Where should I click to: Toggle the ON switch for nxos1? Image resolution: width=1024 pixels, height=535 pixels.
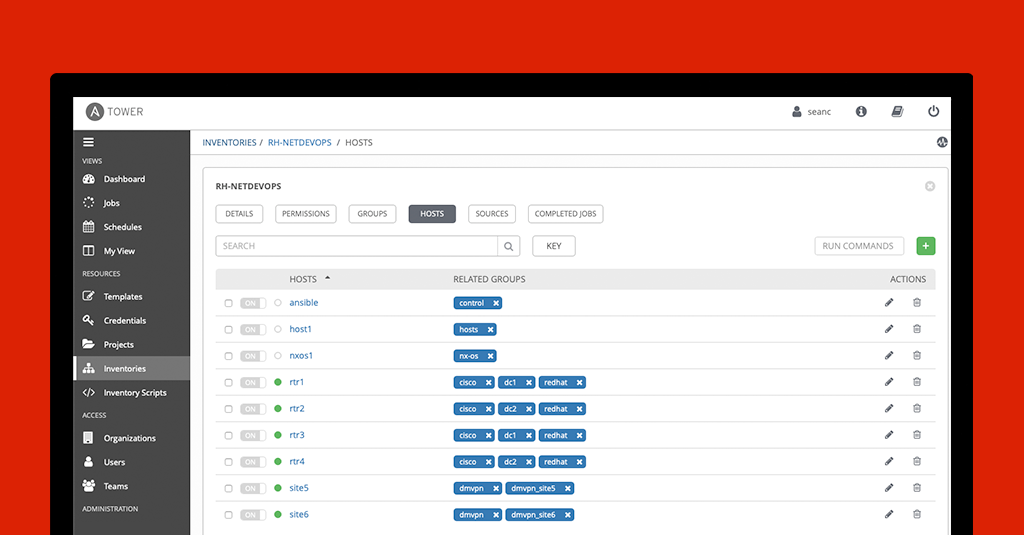pyautogui.click(x=253, y=356)
